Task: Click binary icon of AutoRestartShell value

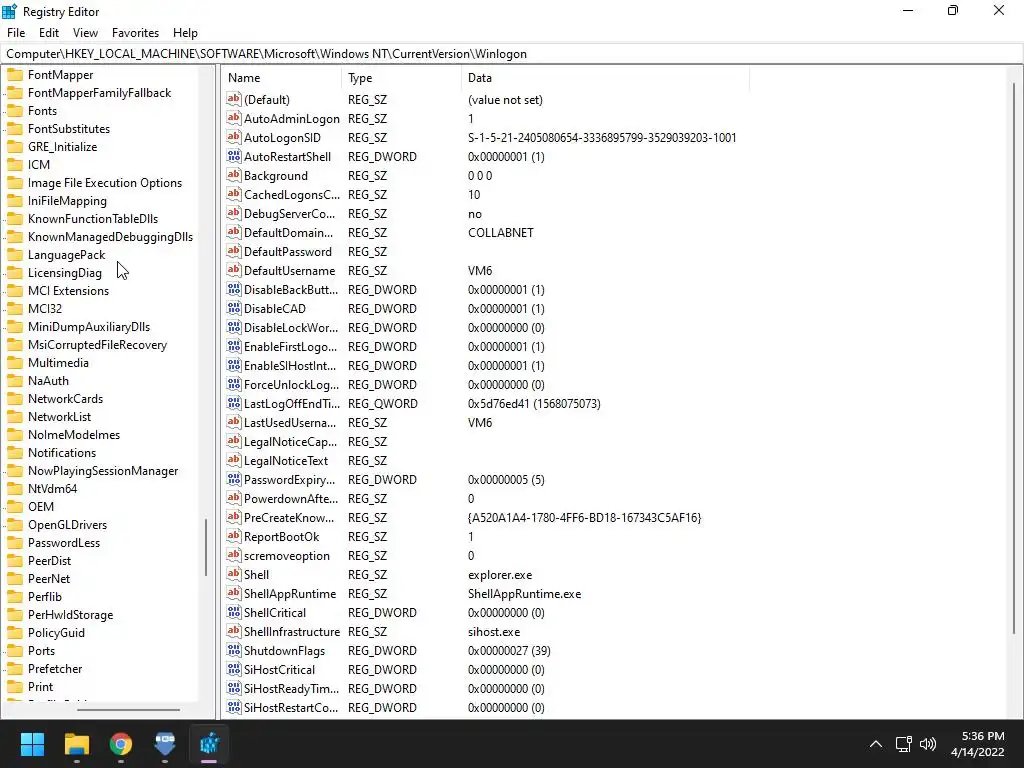Action: (234, 156)
